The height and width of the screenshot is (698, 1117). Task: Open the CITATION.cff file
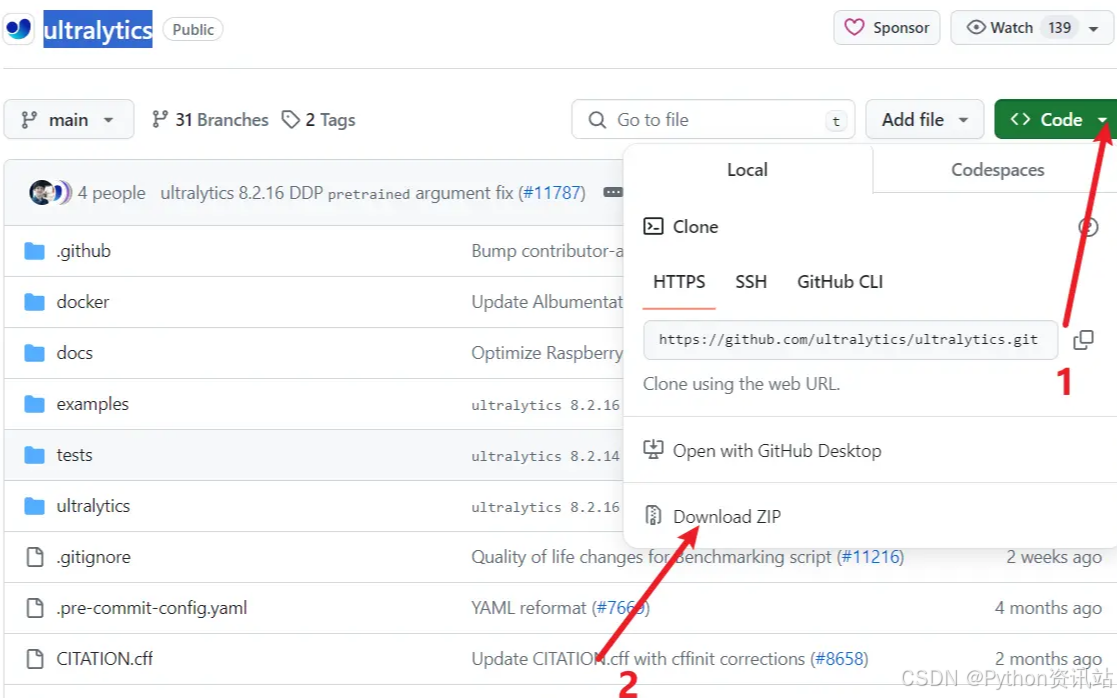click(105, 659)
